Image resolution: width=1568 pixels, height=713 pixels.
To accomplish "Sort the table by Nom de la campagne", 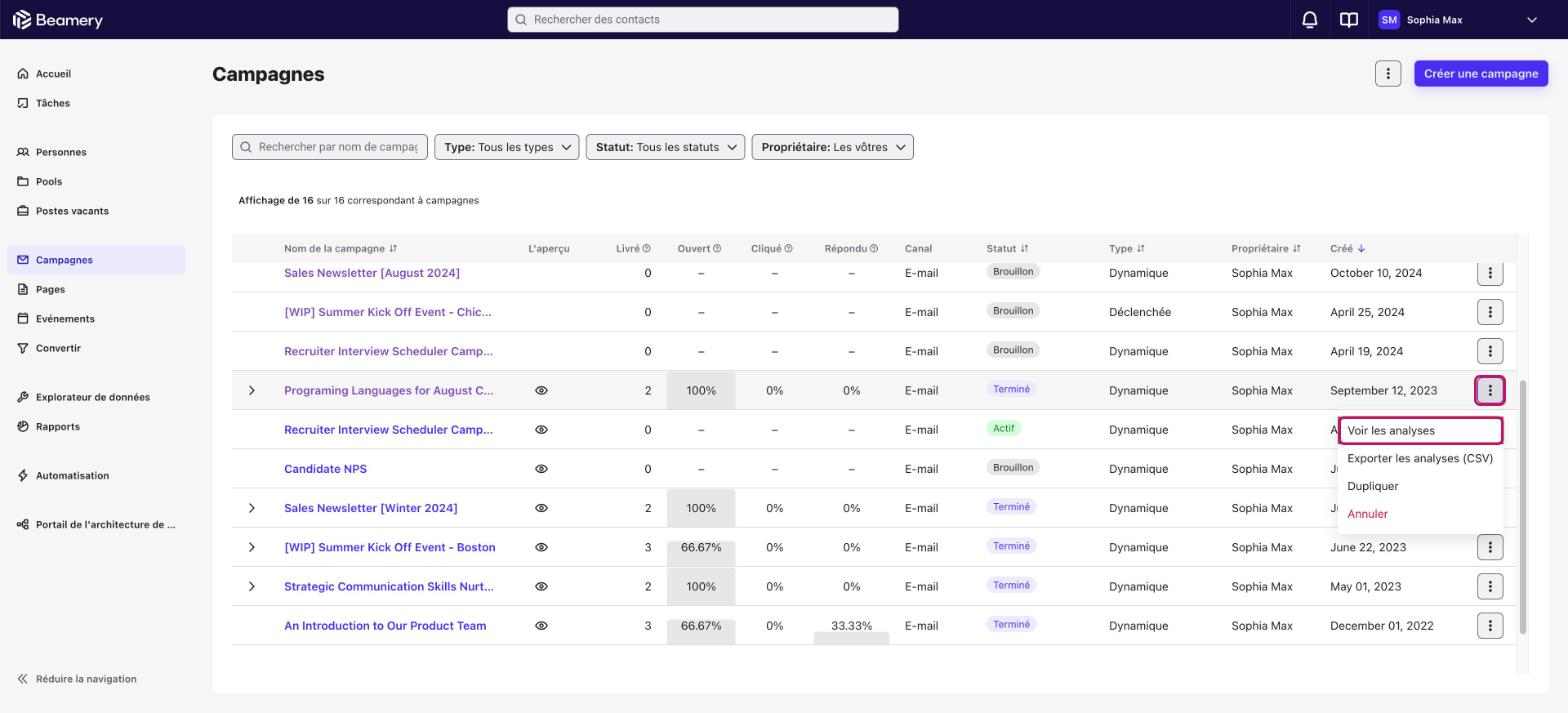I will (x=393, y=249).
